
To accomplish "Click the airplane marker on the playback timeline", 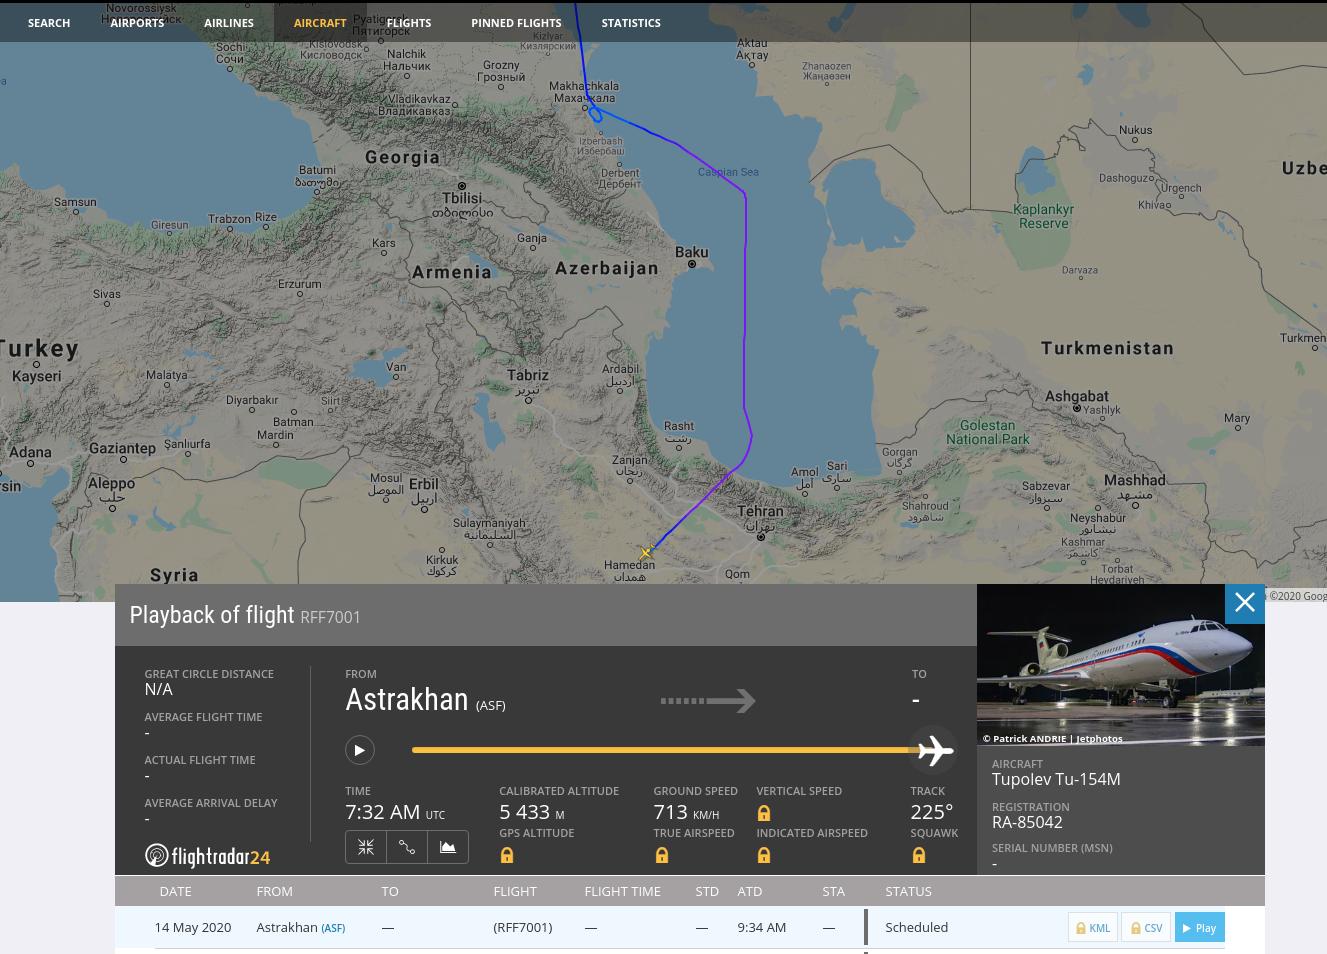I will point(934,750).
